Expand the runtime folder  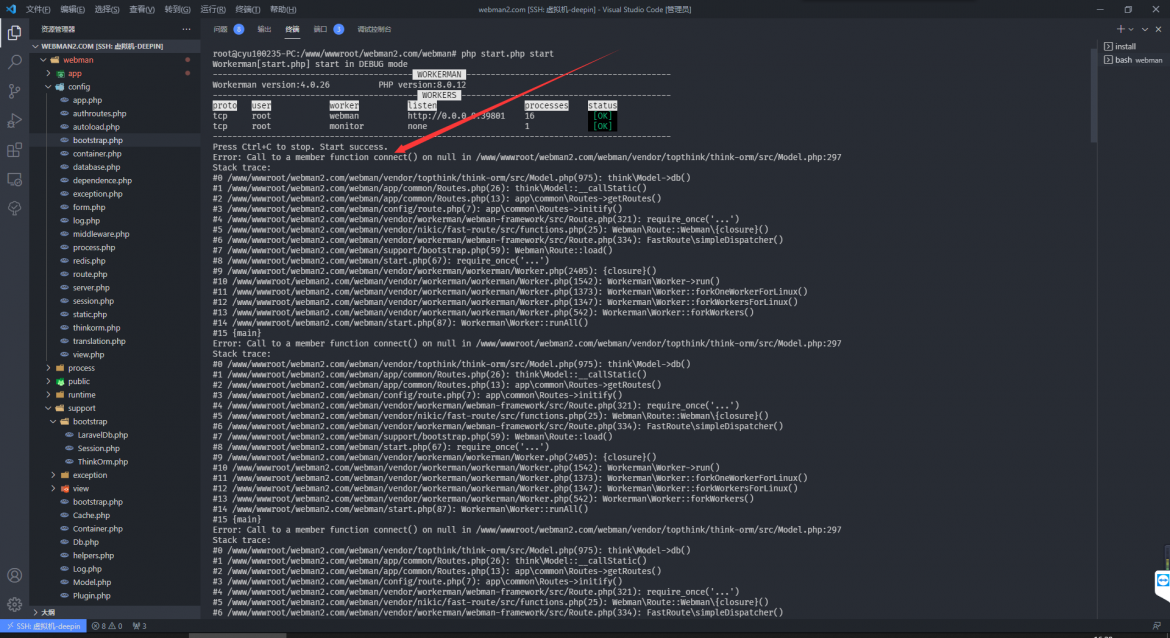coord(49,395)
